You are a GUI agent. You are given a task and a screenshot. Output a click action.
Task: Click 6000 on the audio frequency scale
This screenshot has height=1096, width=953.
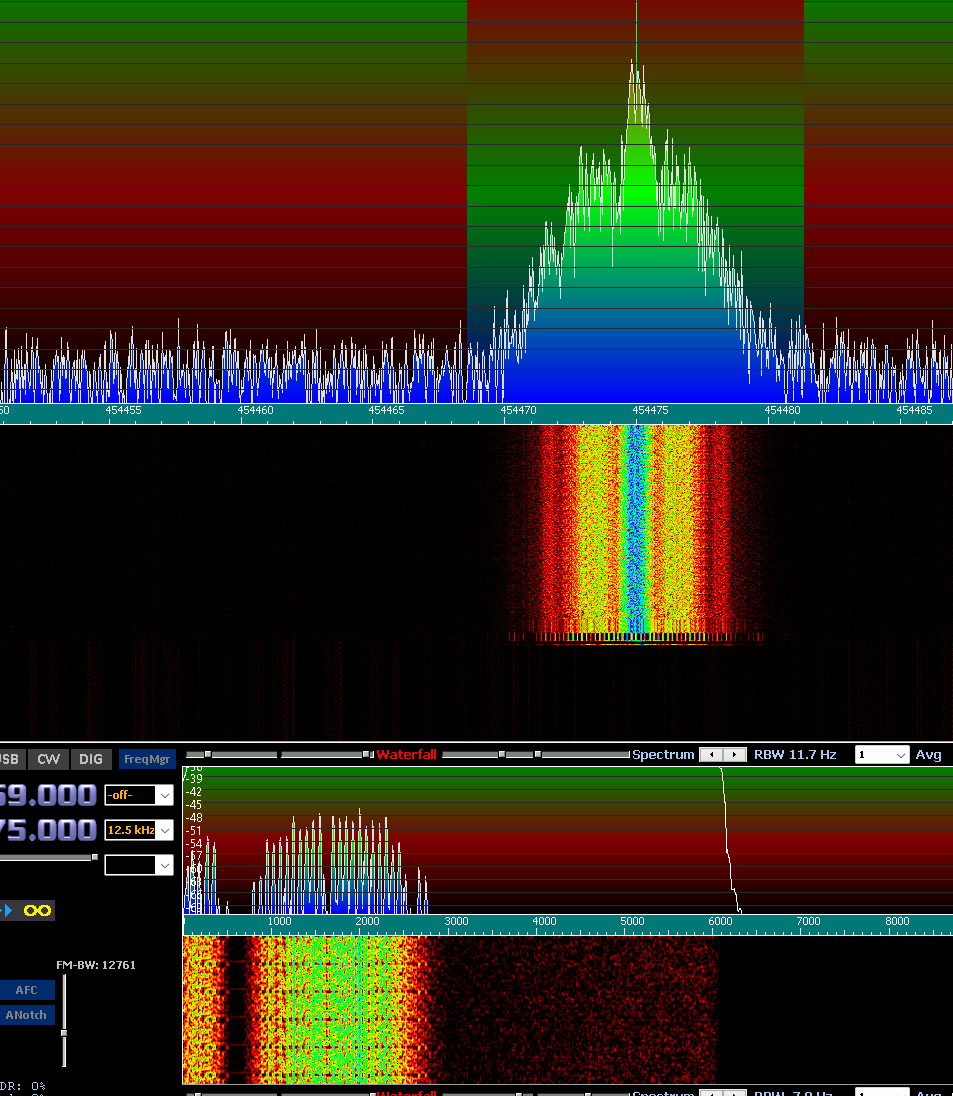coord(720,921)
